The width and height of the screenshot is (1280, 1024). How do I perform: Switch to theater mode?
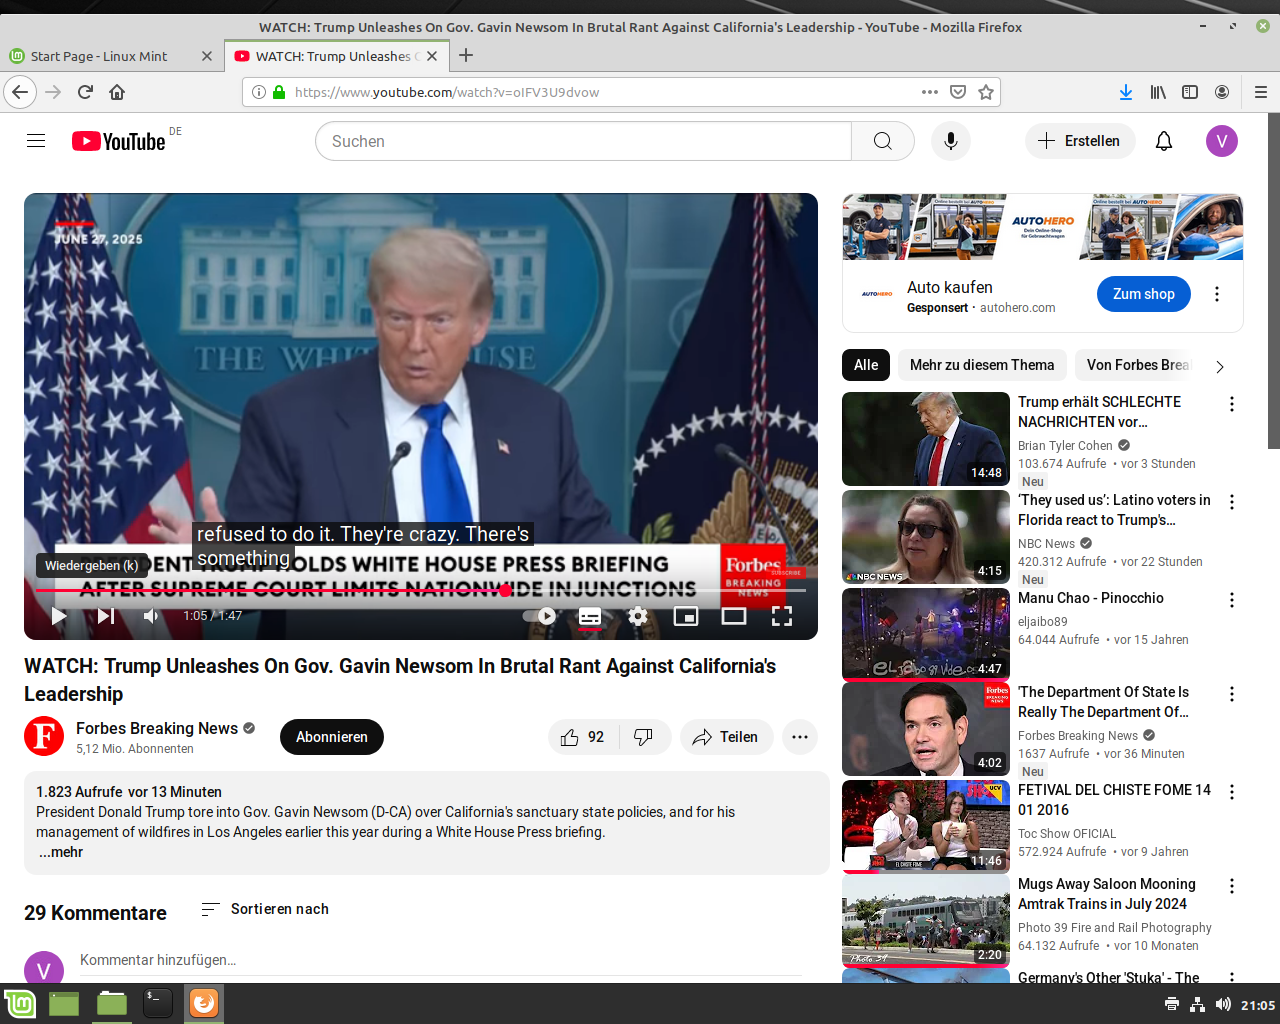(x=734, y=616)
